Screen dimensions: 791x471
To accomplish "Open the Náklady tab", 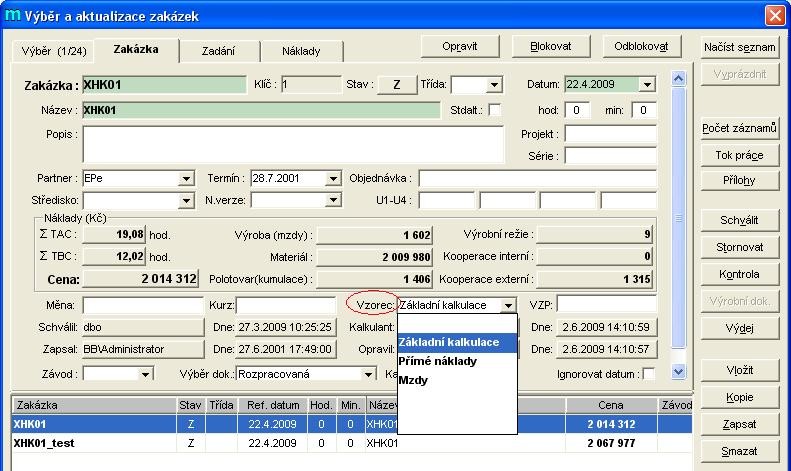I will pyautogui.click(x=301, y=51).
